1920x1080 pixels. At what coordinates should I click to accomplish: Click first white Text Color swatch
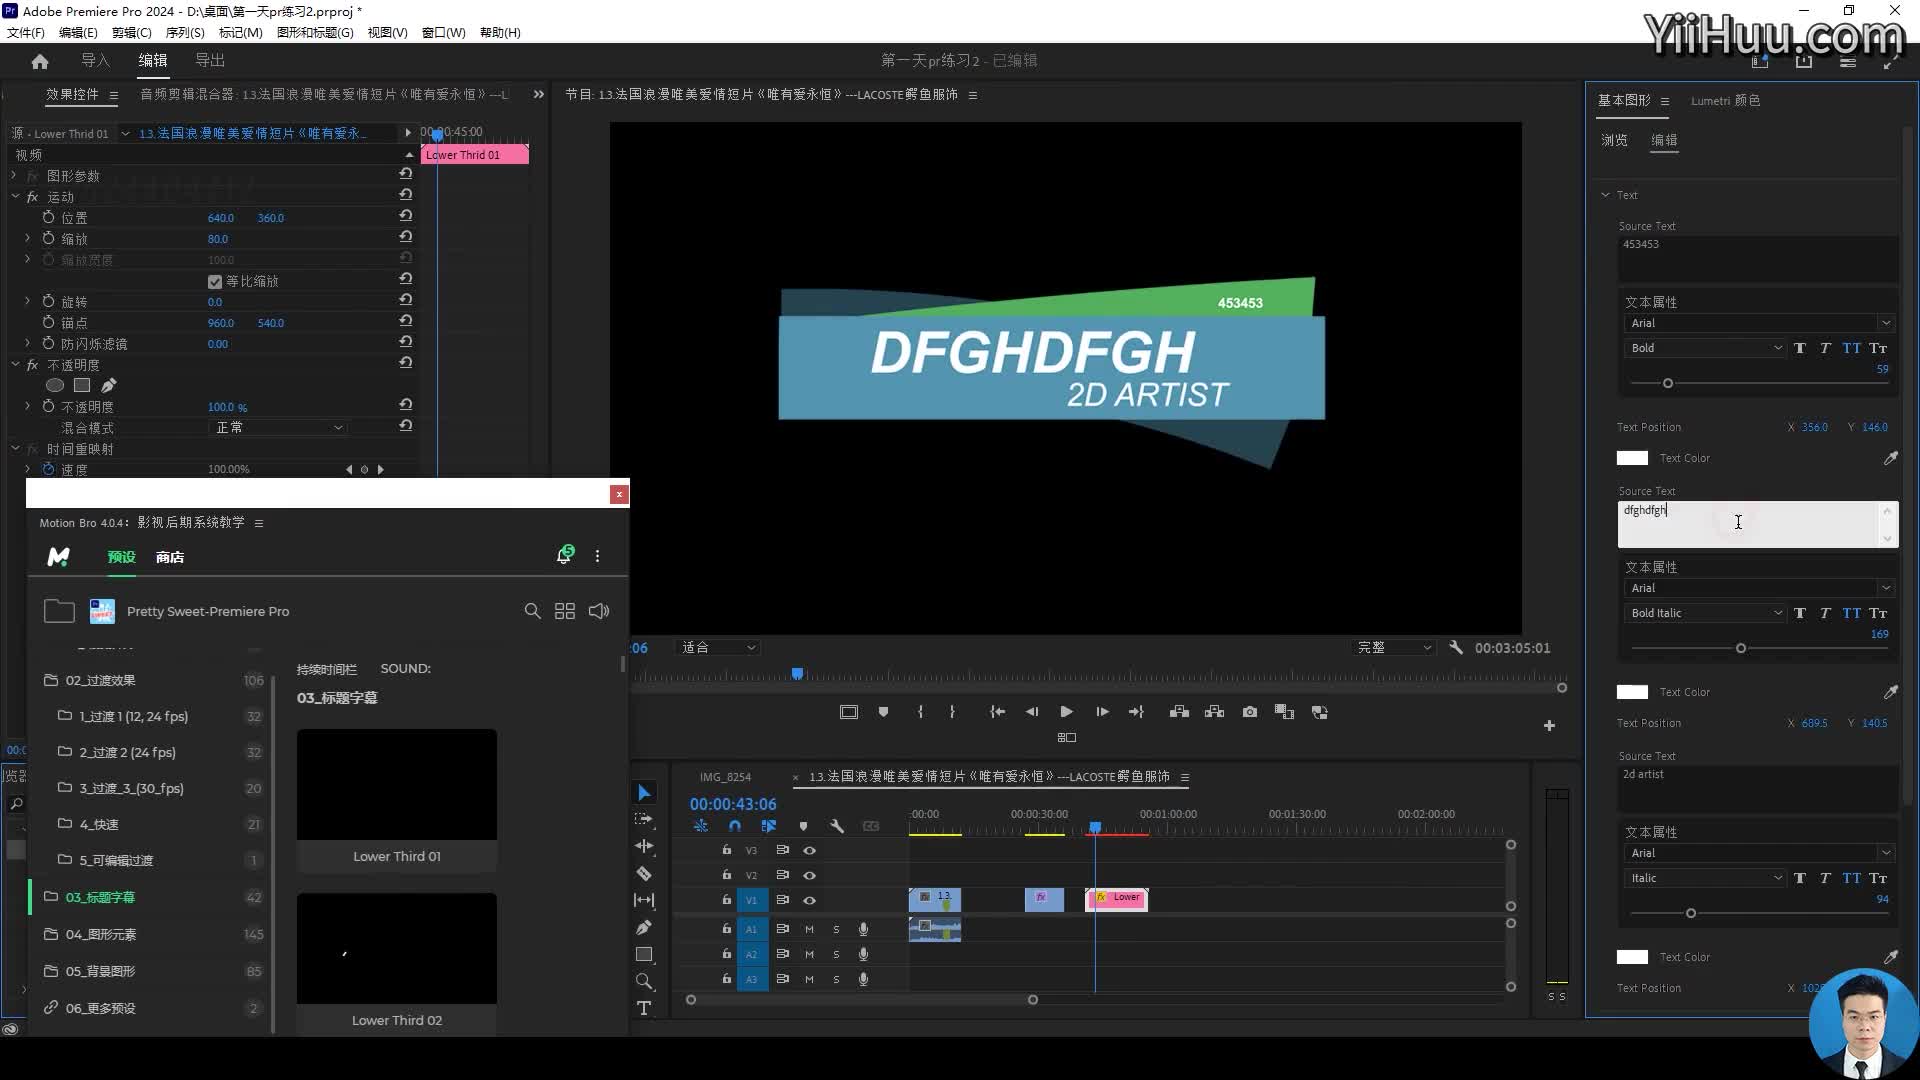(x=1632, y=458)
